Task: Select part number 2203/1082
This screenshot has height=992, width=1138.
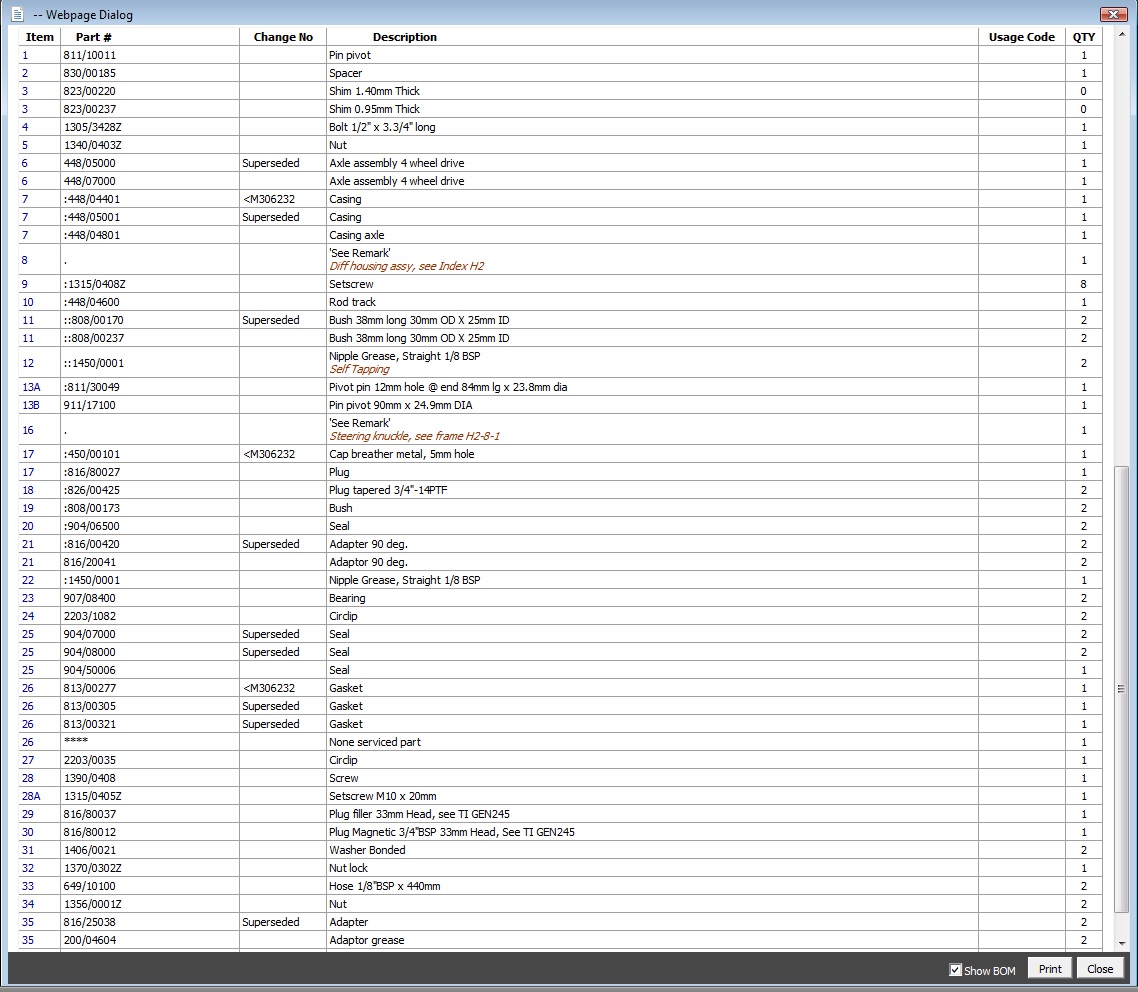Action: pyautogui.click(x=89, y=616)
